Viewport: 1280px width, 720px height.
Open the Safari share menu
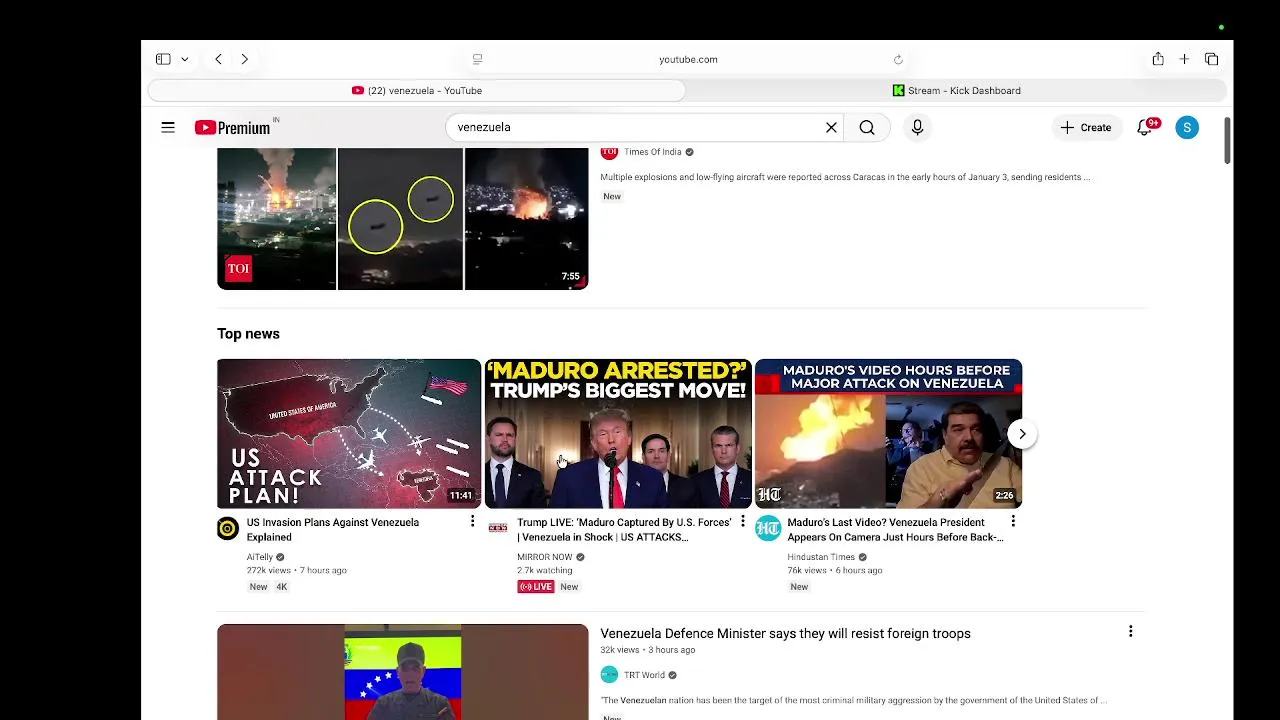(1158, 59)
